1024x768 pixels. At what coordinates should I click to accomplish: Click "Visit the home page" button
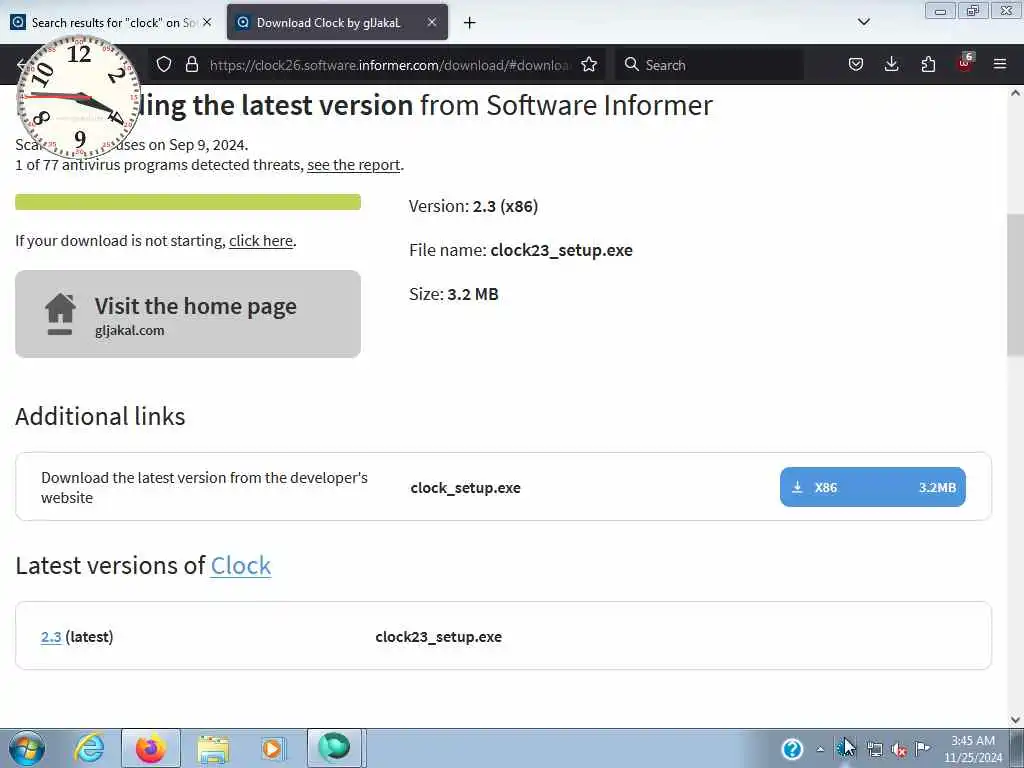pyautogui.click(x=188, y=314)
